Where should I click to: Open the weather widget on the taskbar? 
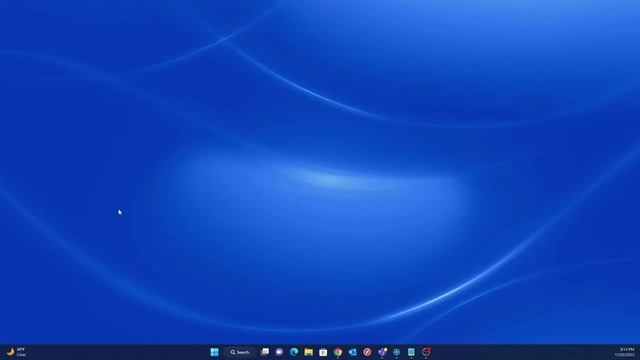tap(16, 352)
